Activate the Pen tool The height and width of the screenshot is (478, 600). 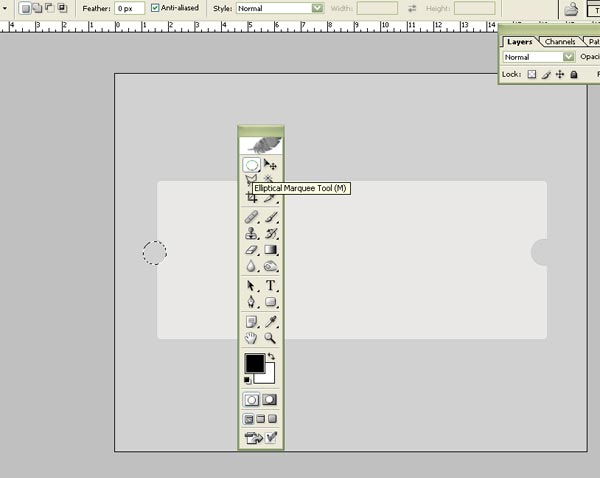[x=251, y=302]
